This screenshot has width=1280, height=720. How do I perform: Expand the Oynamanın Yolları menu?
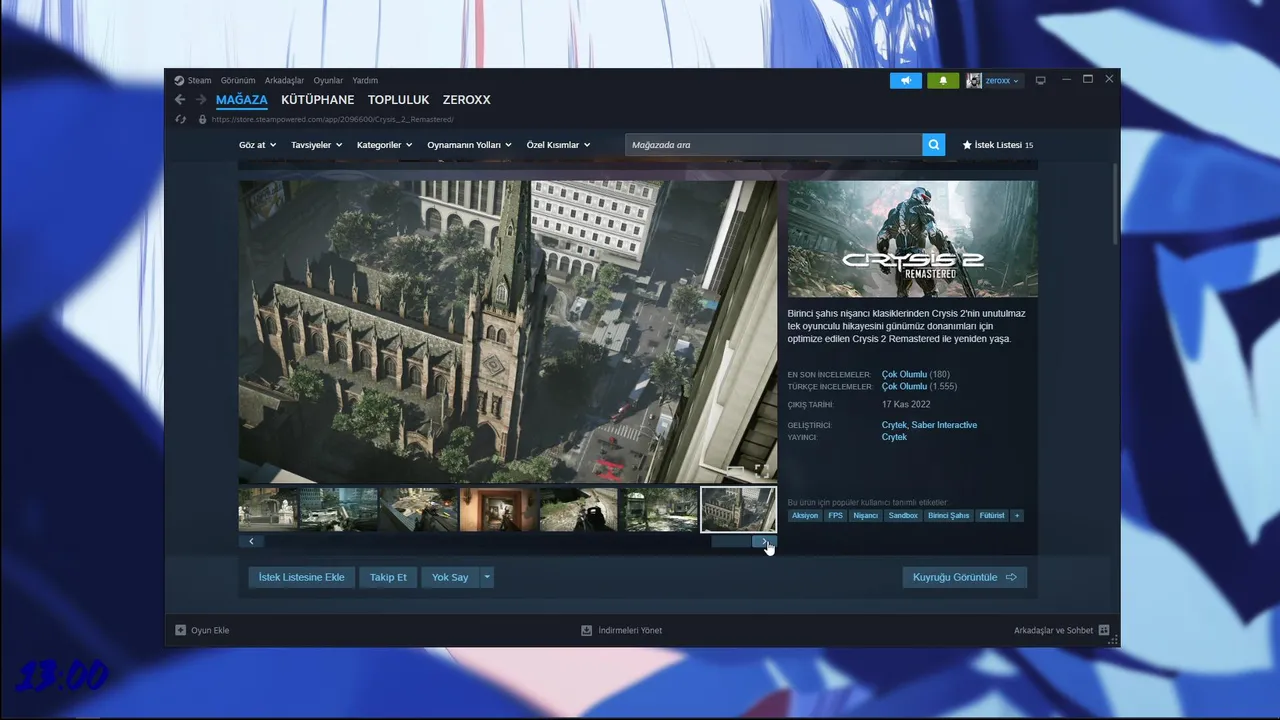[x=469, y=145]
